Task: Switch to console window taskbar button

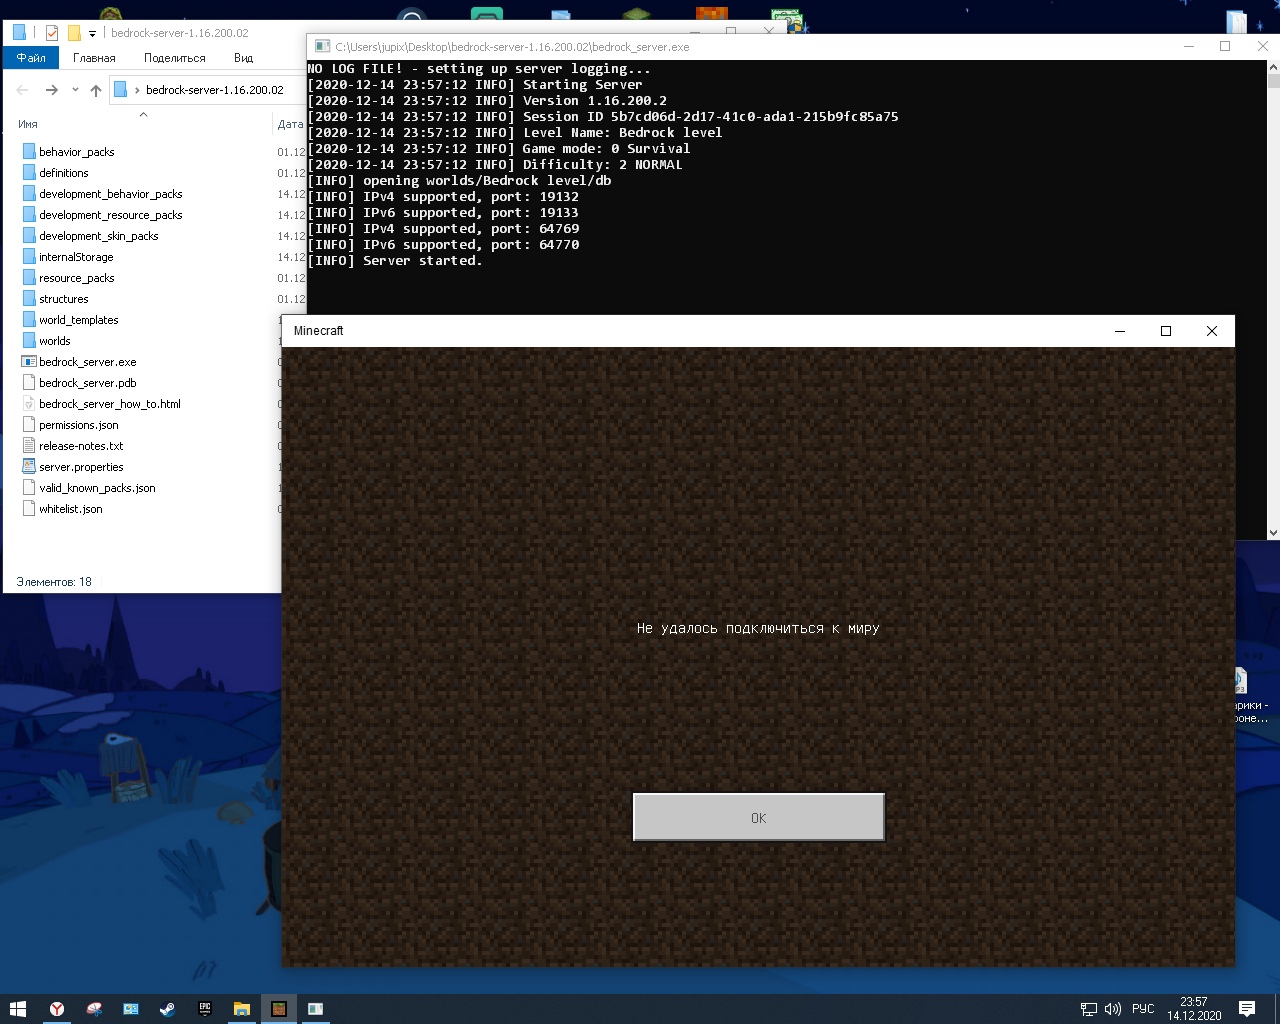Action: (316, 1009)
